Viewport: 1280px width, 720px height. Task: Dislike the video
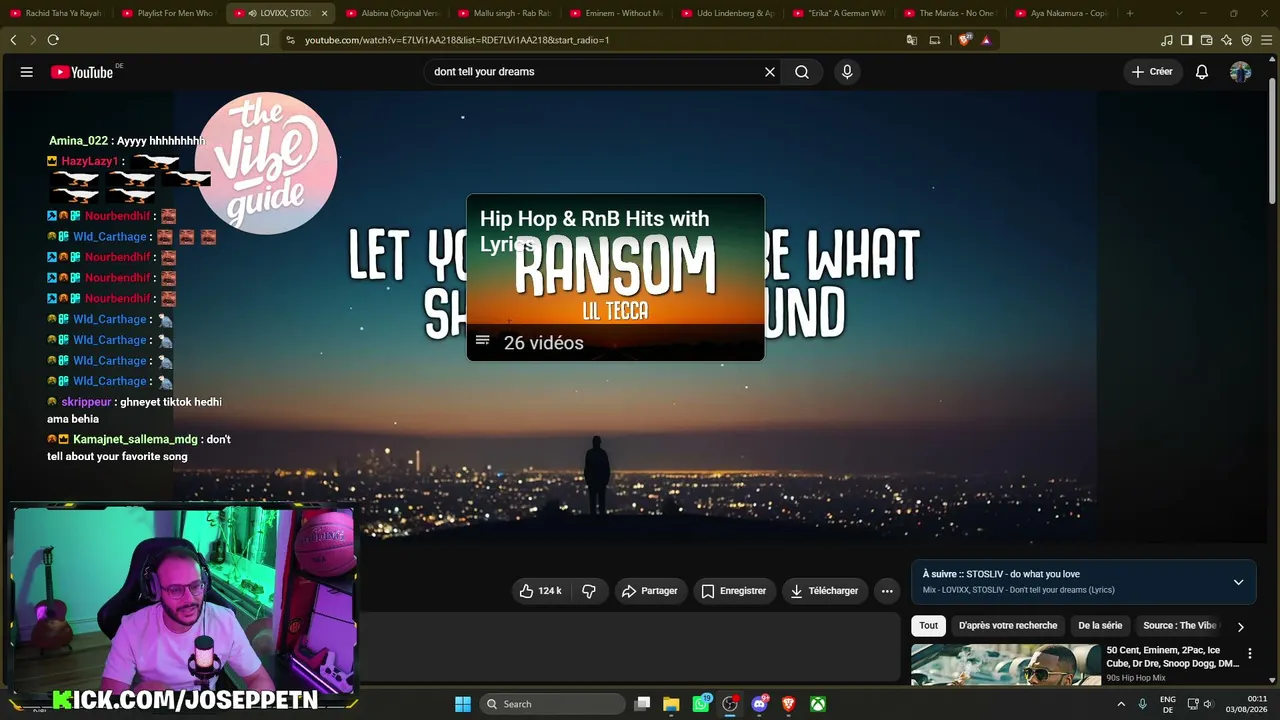tap(589, 591)
